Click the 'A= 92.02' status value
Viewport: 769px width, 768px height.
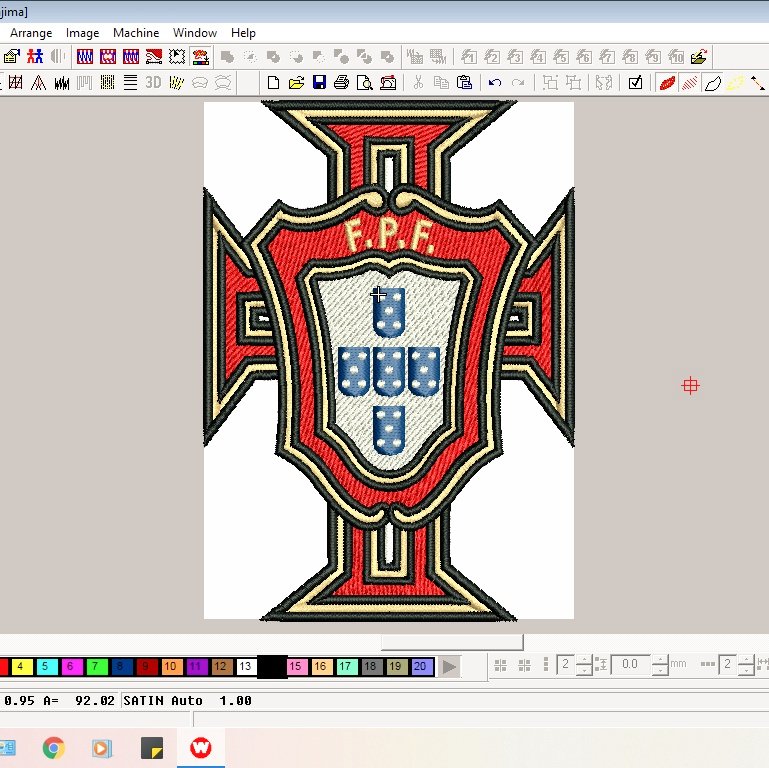pyautogui.click(x=79, y=701)
